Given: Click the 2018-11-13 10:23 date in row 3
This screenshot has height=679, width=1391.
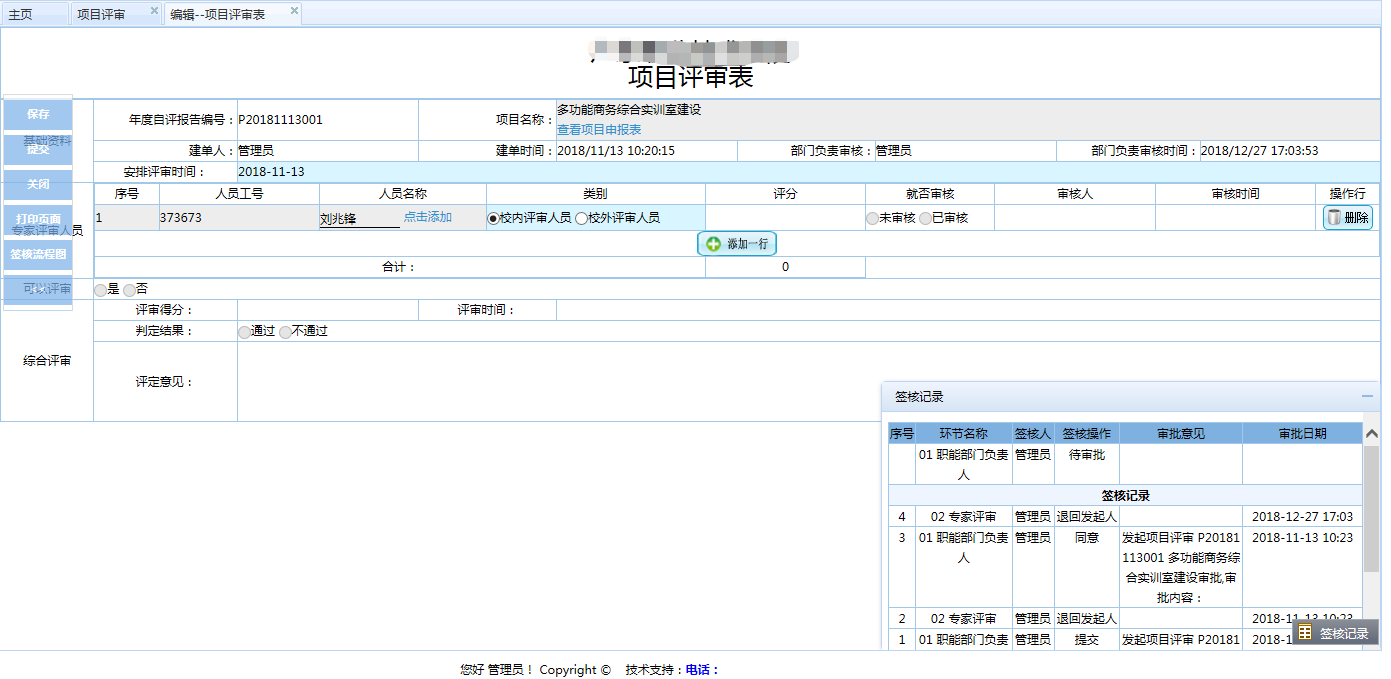Looking at the screenshot, I should pos(1303,537).
